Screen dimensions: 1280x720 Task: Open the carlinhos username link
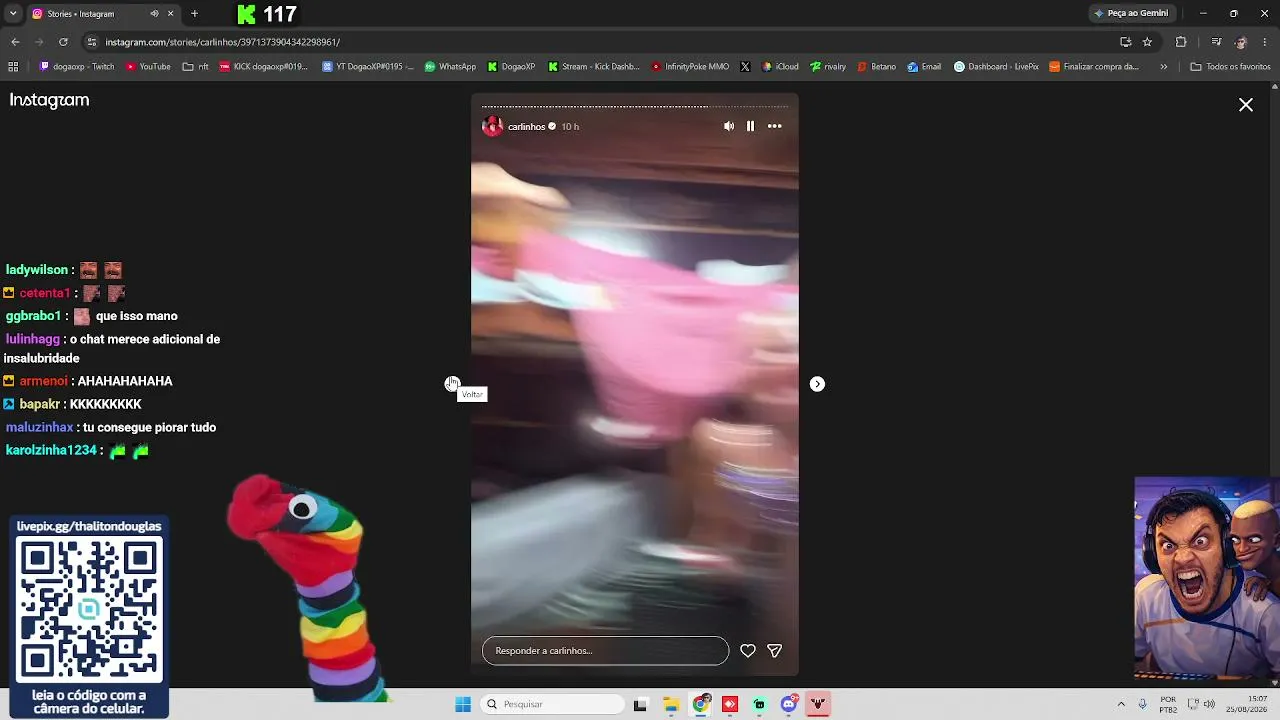click(x=526, y=127)
